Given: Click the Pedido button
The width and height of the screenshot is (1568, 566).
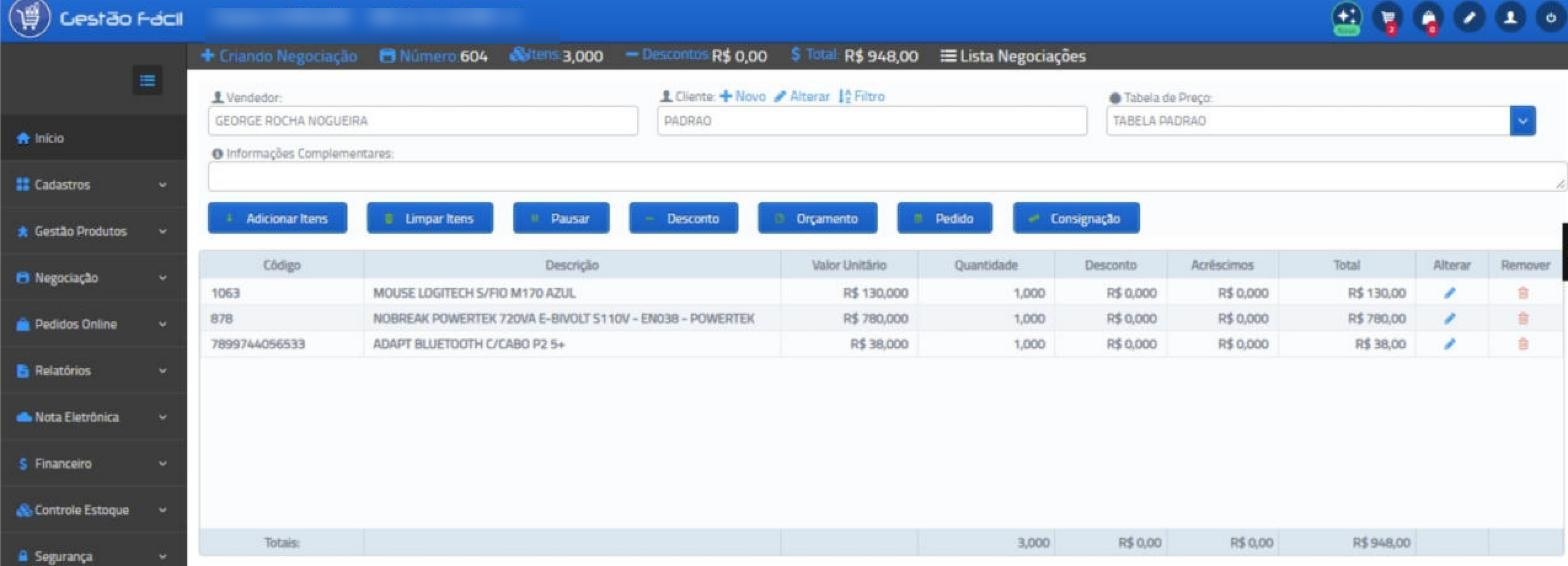Looking at the screenshot, I should click(945, 218).
